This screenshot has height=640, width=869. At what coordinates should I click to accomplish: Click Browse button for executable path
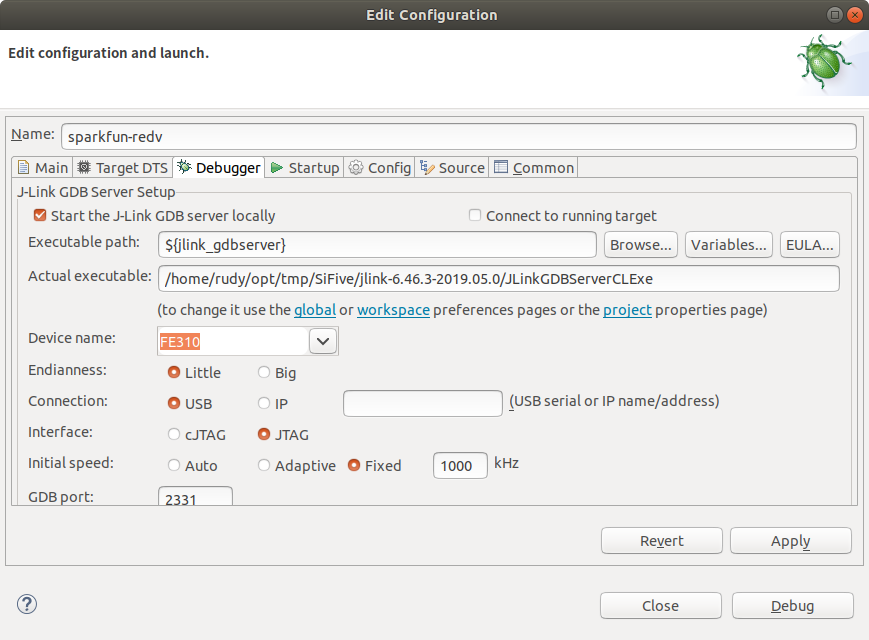click(641, 245)
